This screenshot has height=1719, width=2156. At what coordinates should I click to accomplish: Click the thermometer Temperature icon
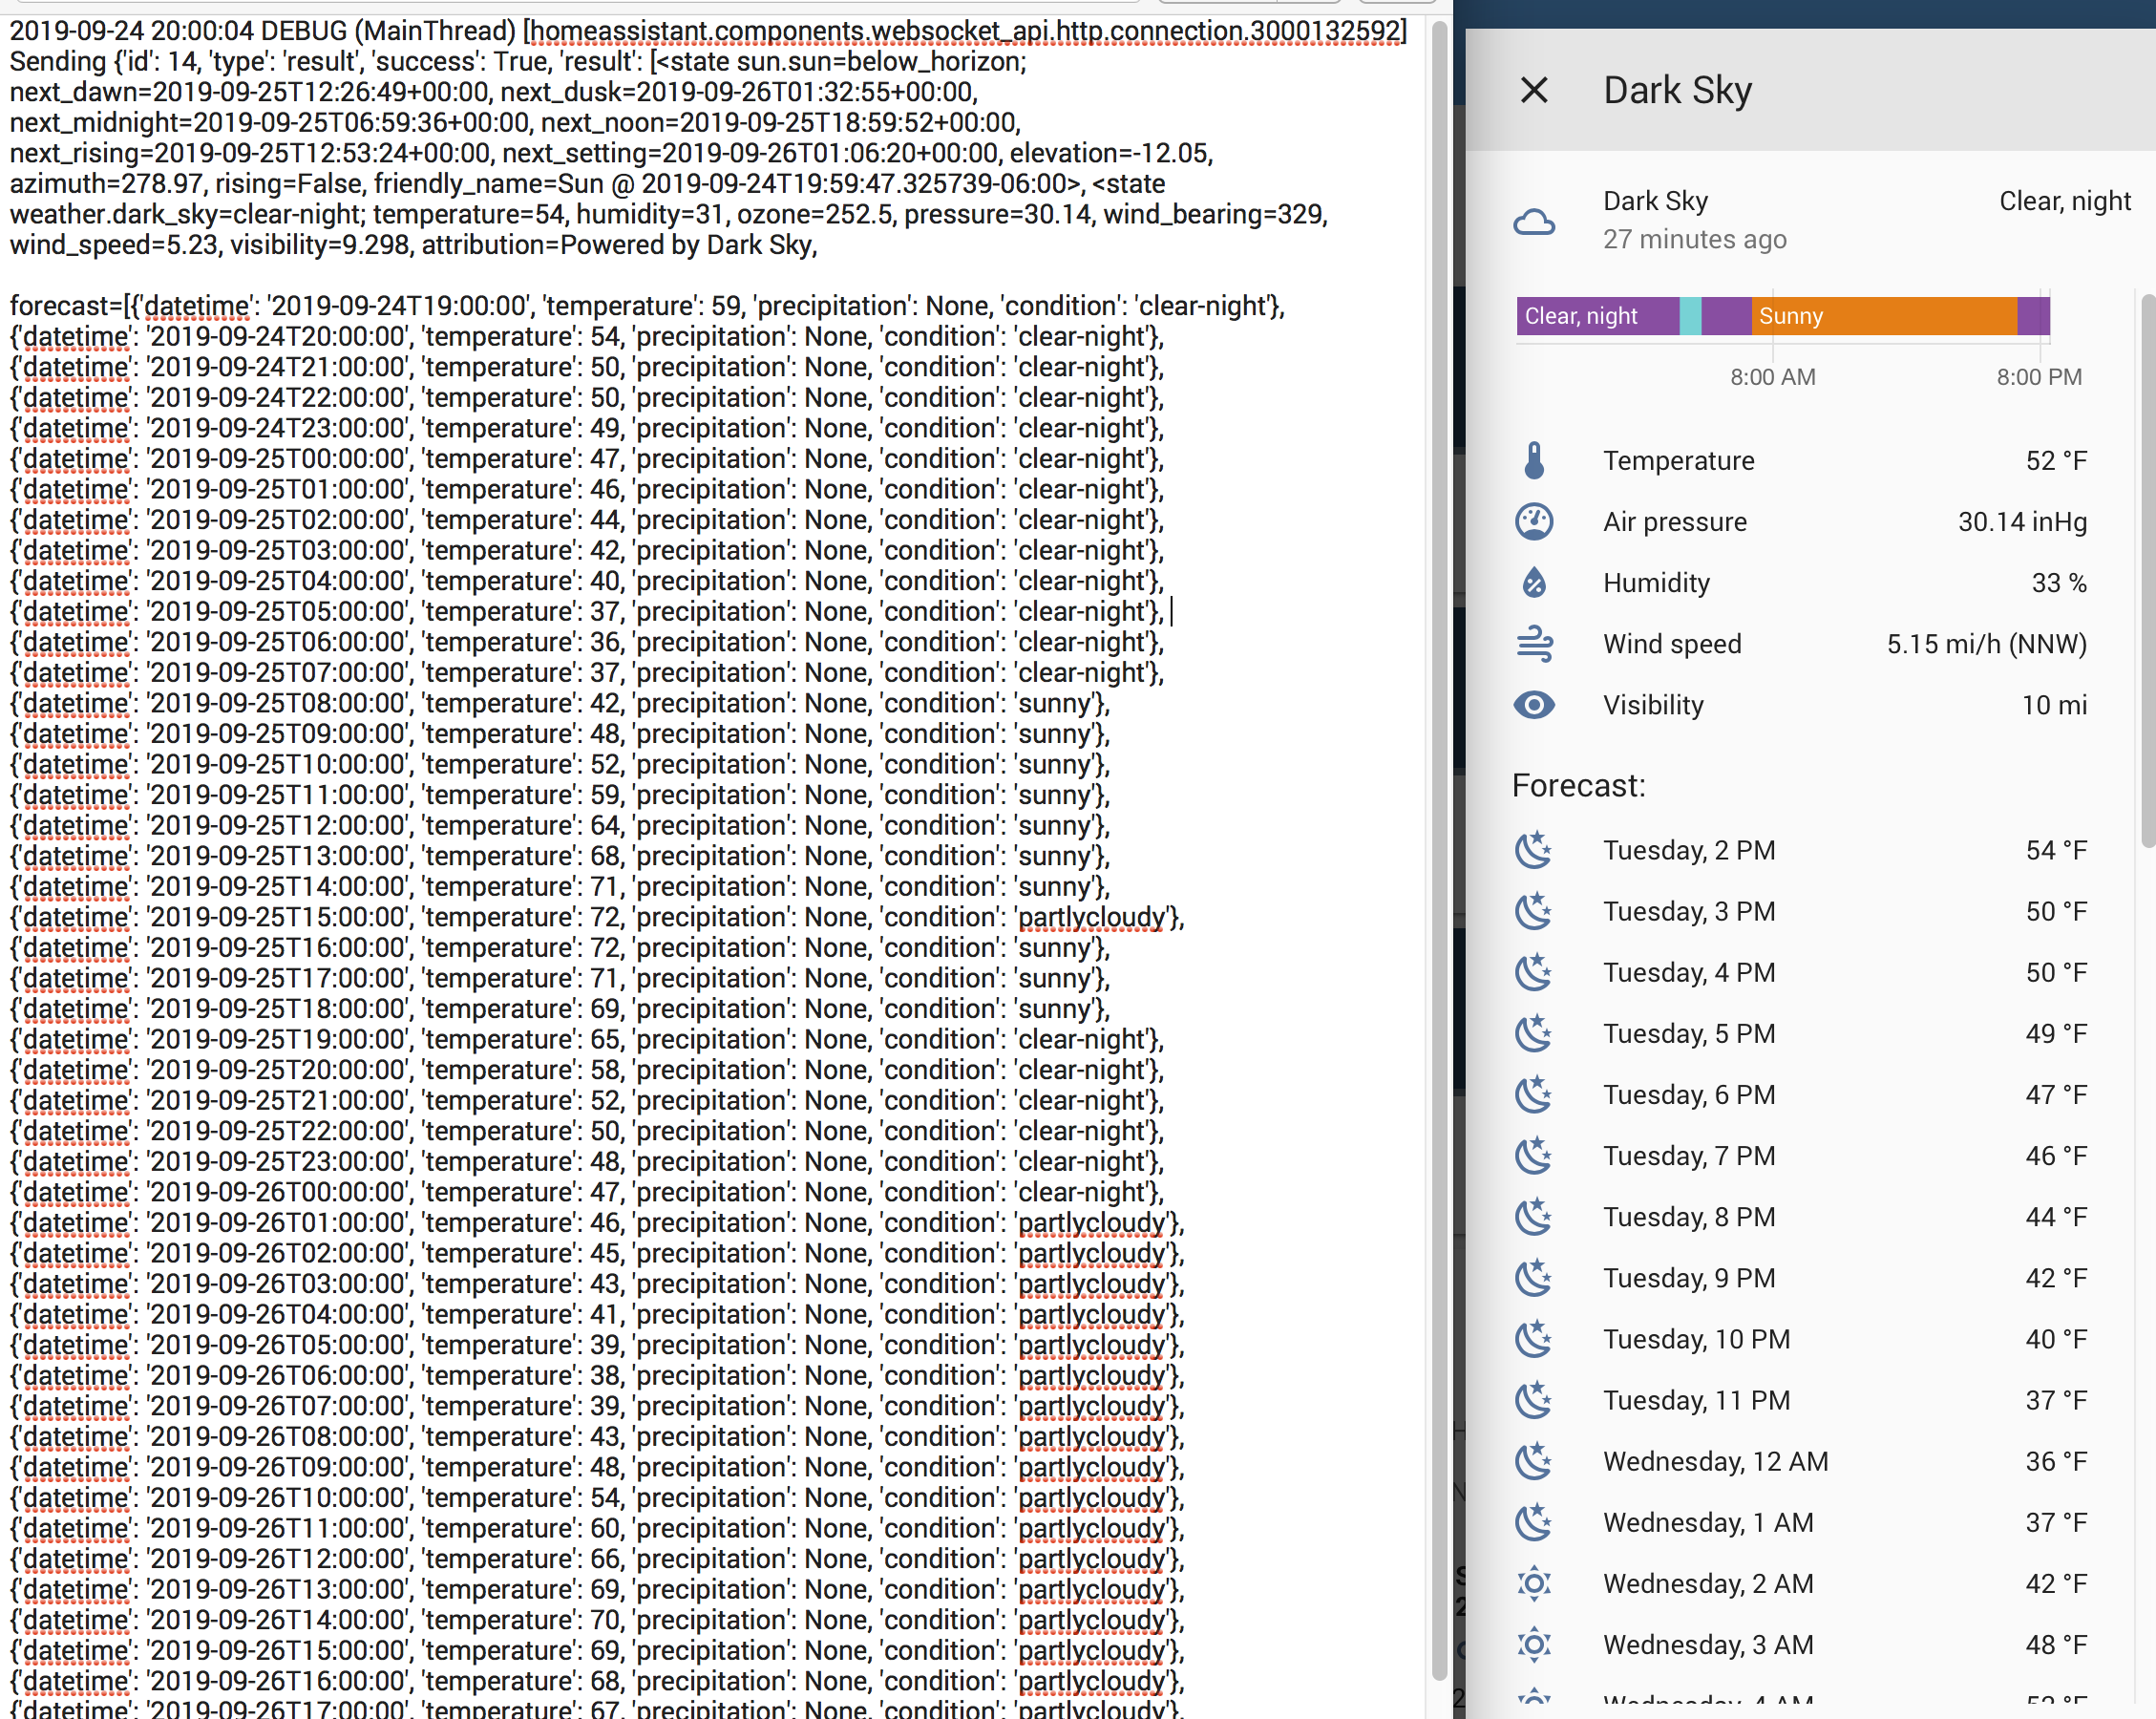pos(1533,461)
